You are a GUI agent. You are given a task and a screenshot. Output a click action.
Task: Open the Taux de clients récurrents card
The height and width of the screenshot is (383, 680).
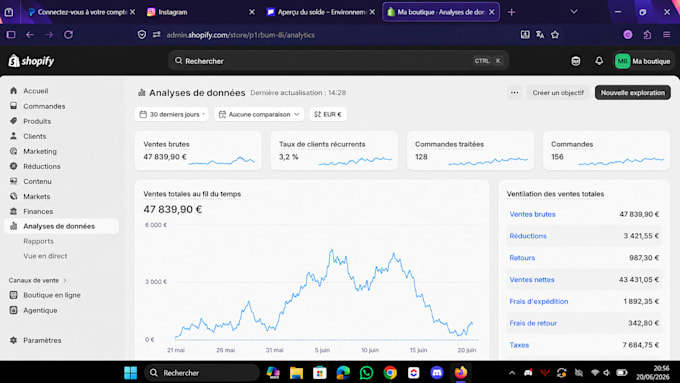click(x=334, y=151)
